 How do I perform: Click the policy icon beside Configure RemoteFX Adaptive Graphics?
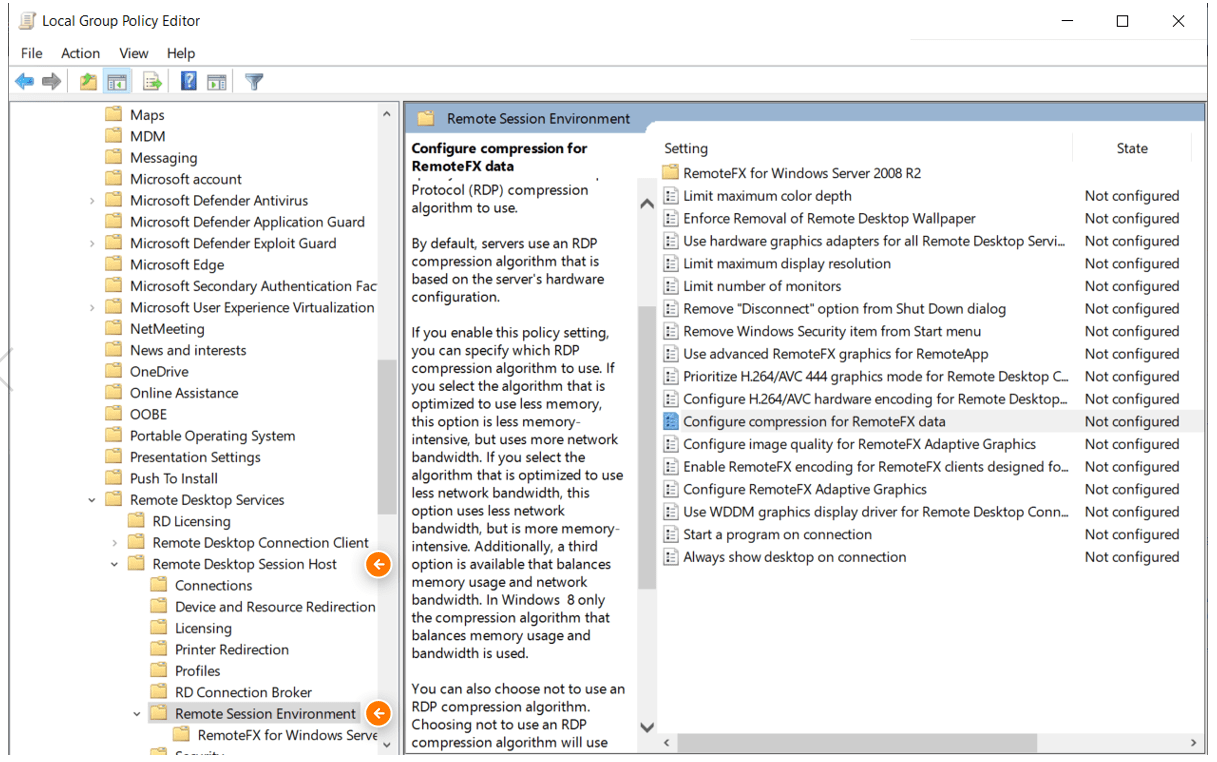[671, 489]
